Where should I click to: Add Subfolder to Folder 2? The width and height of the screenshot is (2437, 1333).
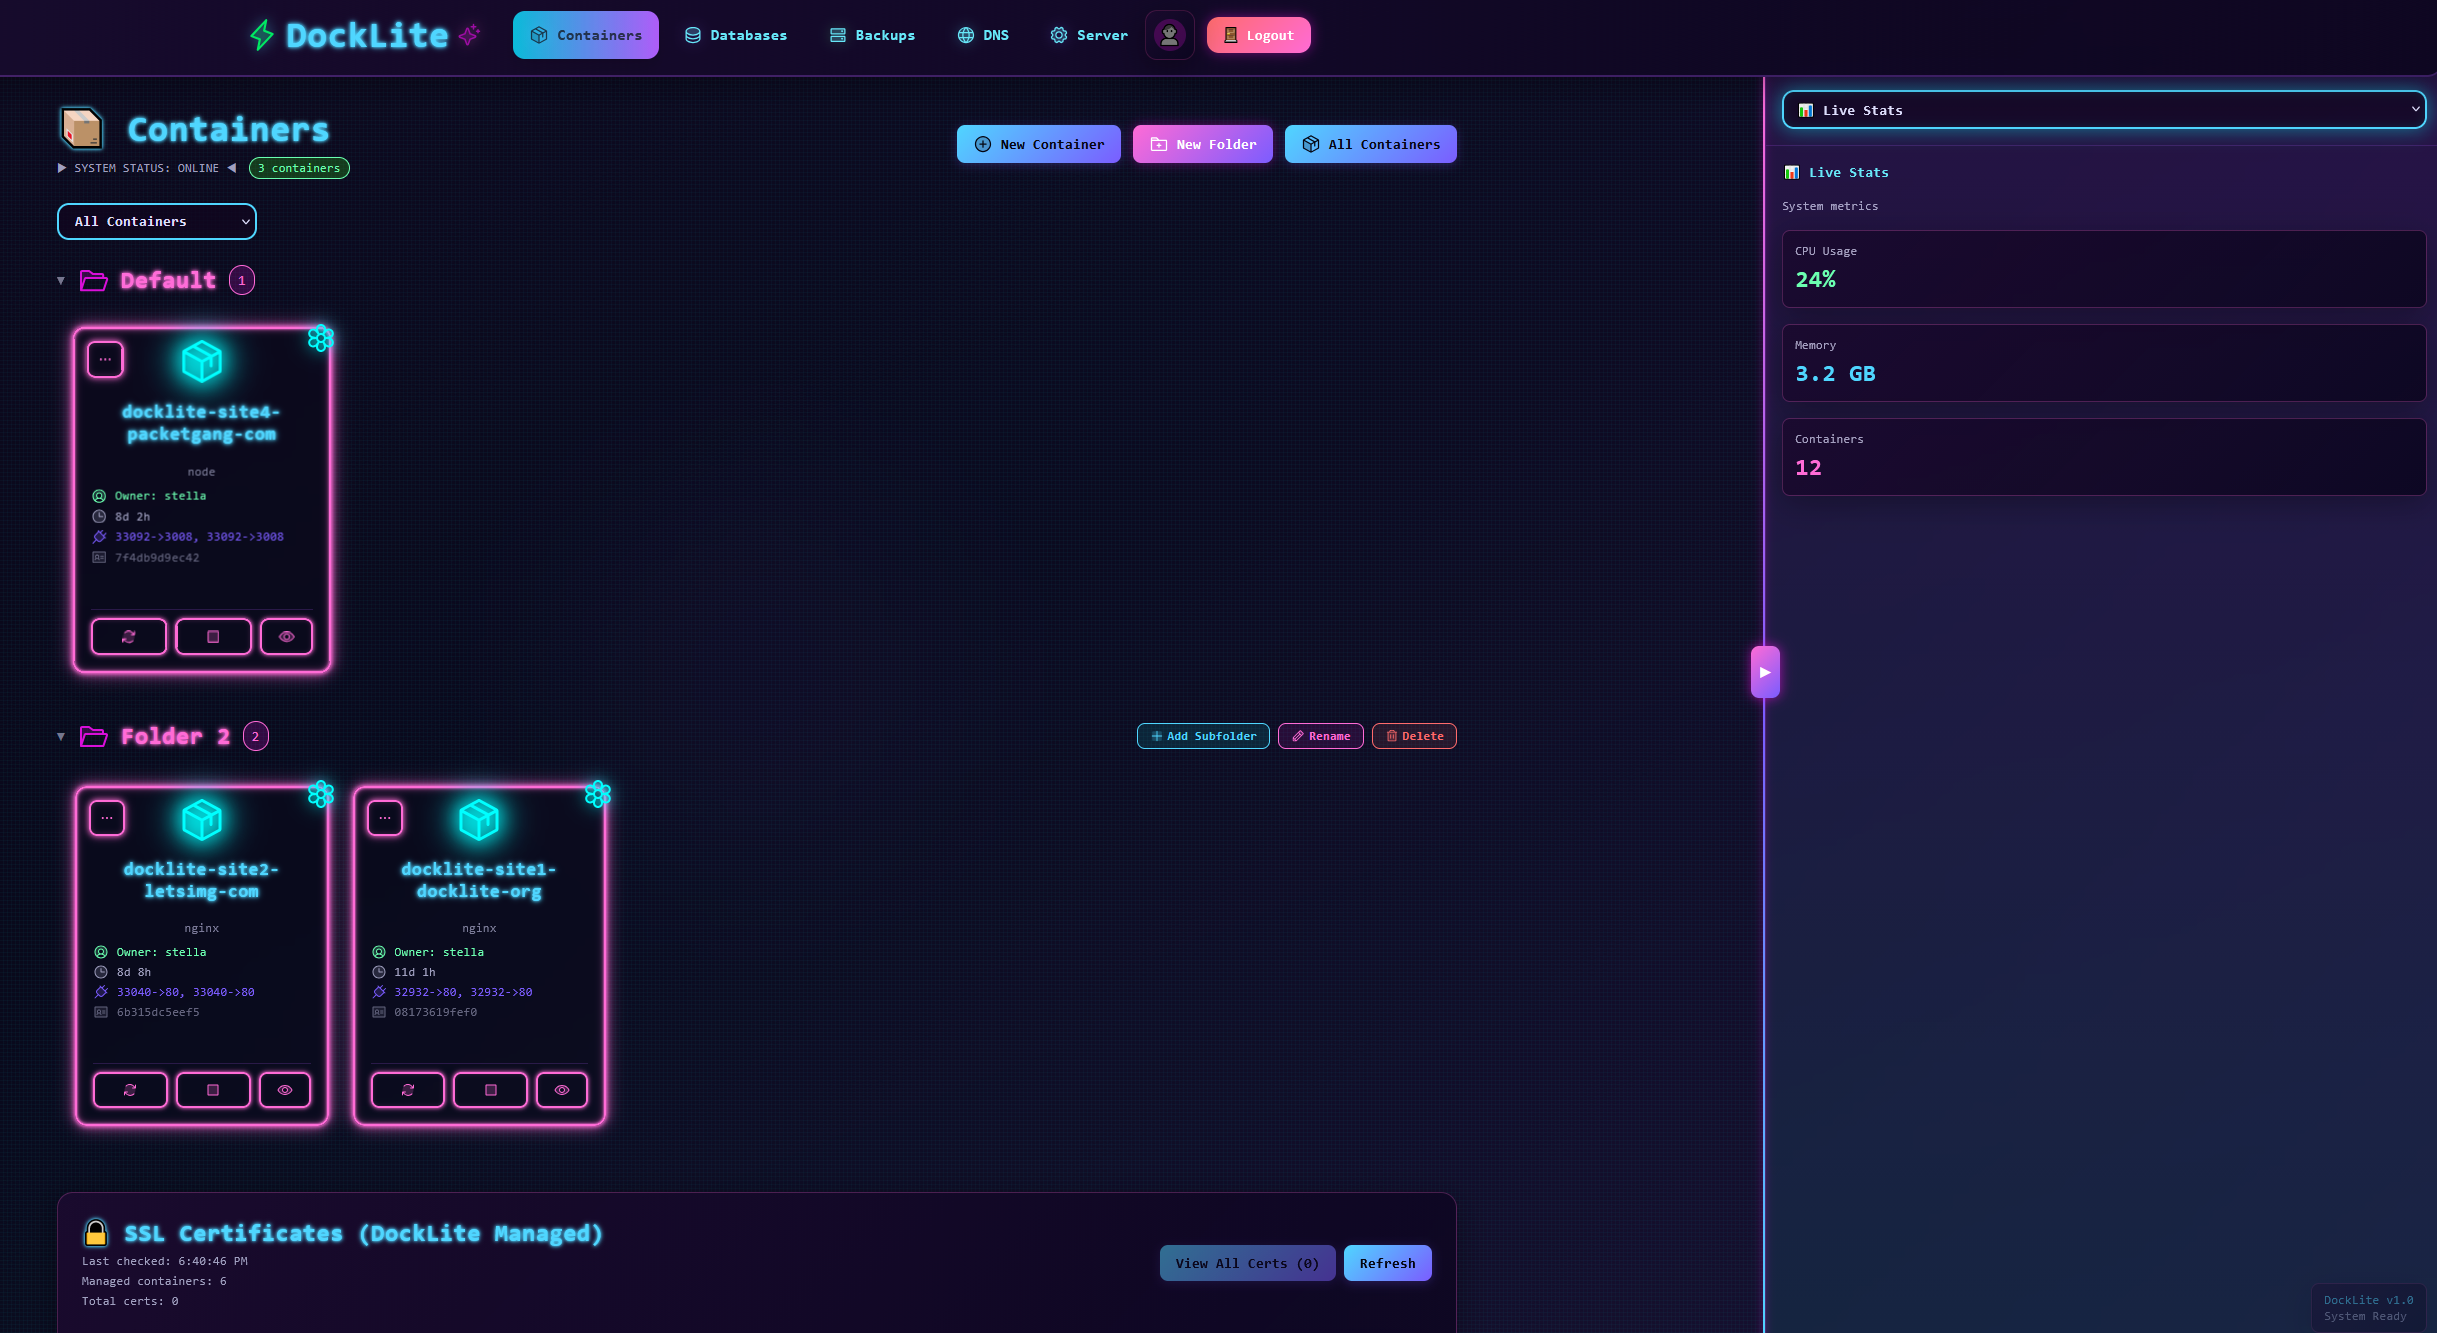coord(1203,736)
